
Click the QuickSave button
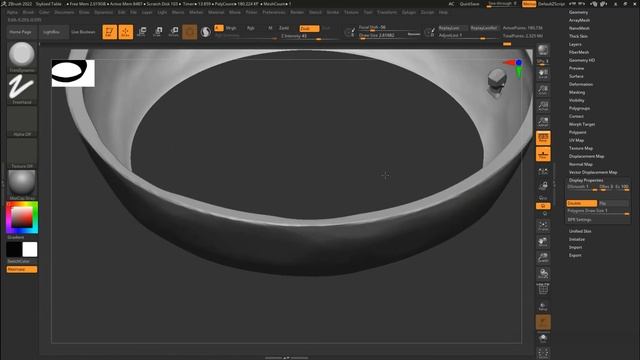click(470, 4)
